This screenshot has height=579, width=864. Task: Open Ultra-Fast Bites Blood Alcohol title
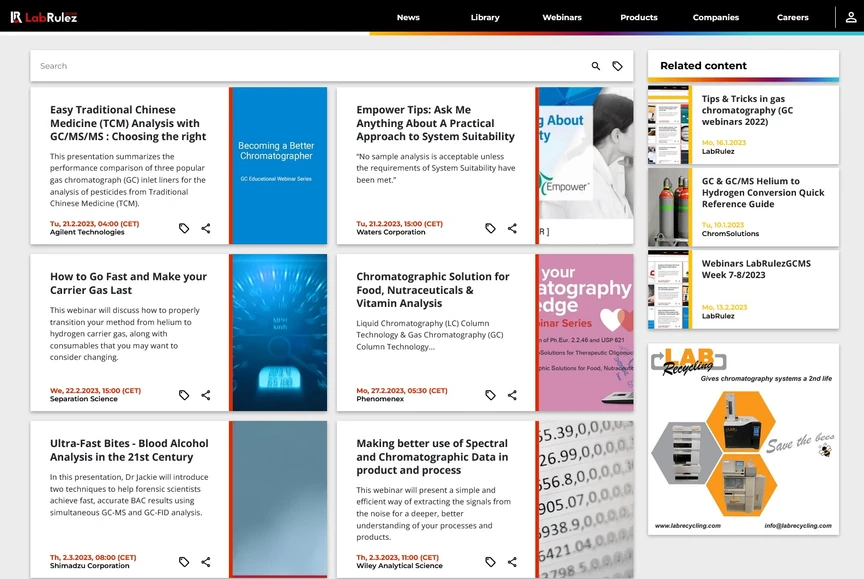[x=129, y=450]
